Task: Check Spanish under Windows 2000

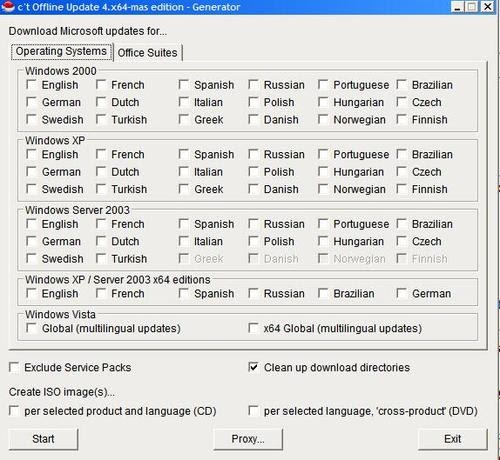Action: coord(184,85)
